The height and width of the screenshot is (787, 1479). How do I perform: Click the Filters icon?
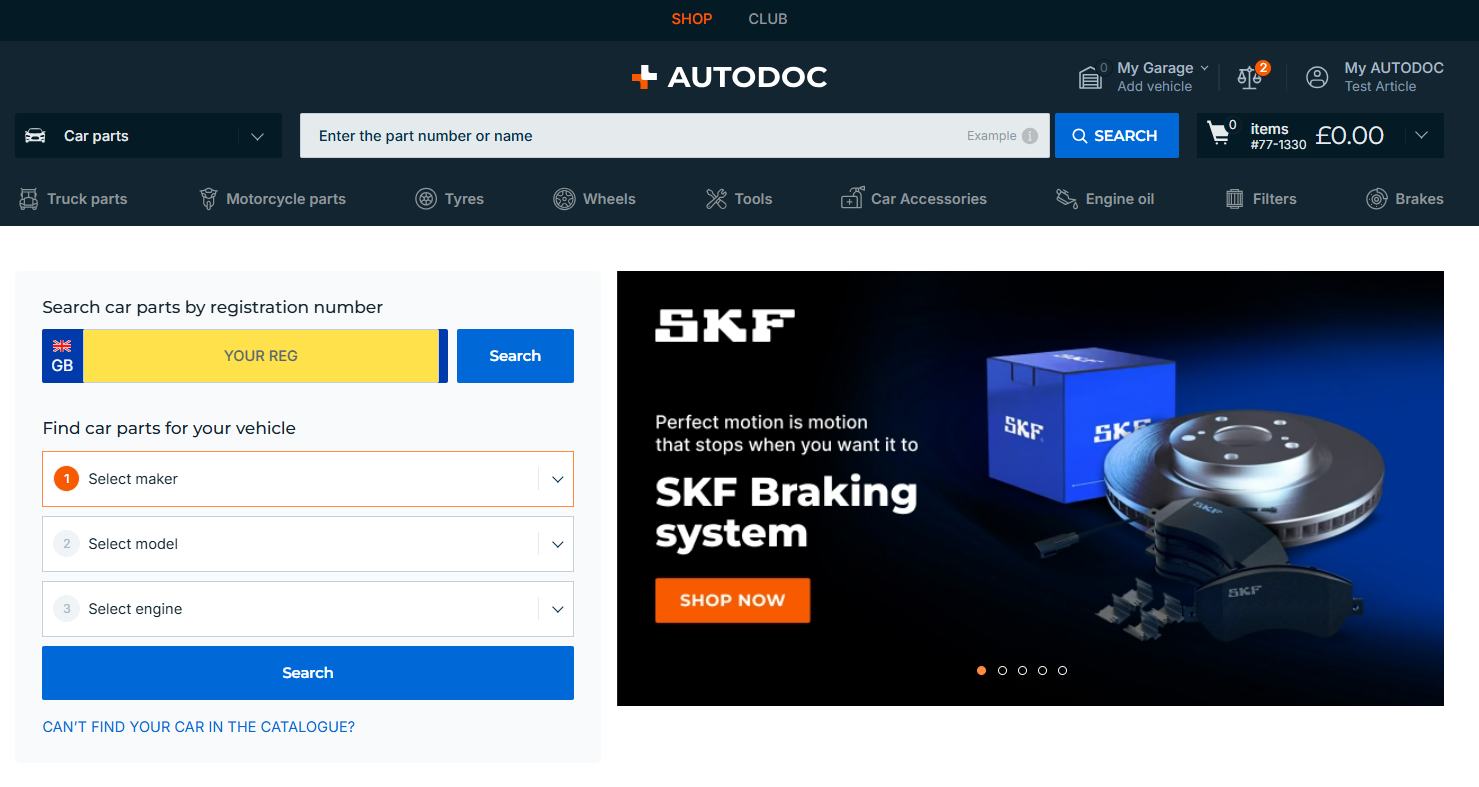click(x=1235, y=199)
